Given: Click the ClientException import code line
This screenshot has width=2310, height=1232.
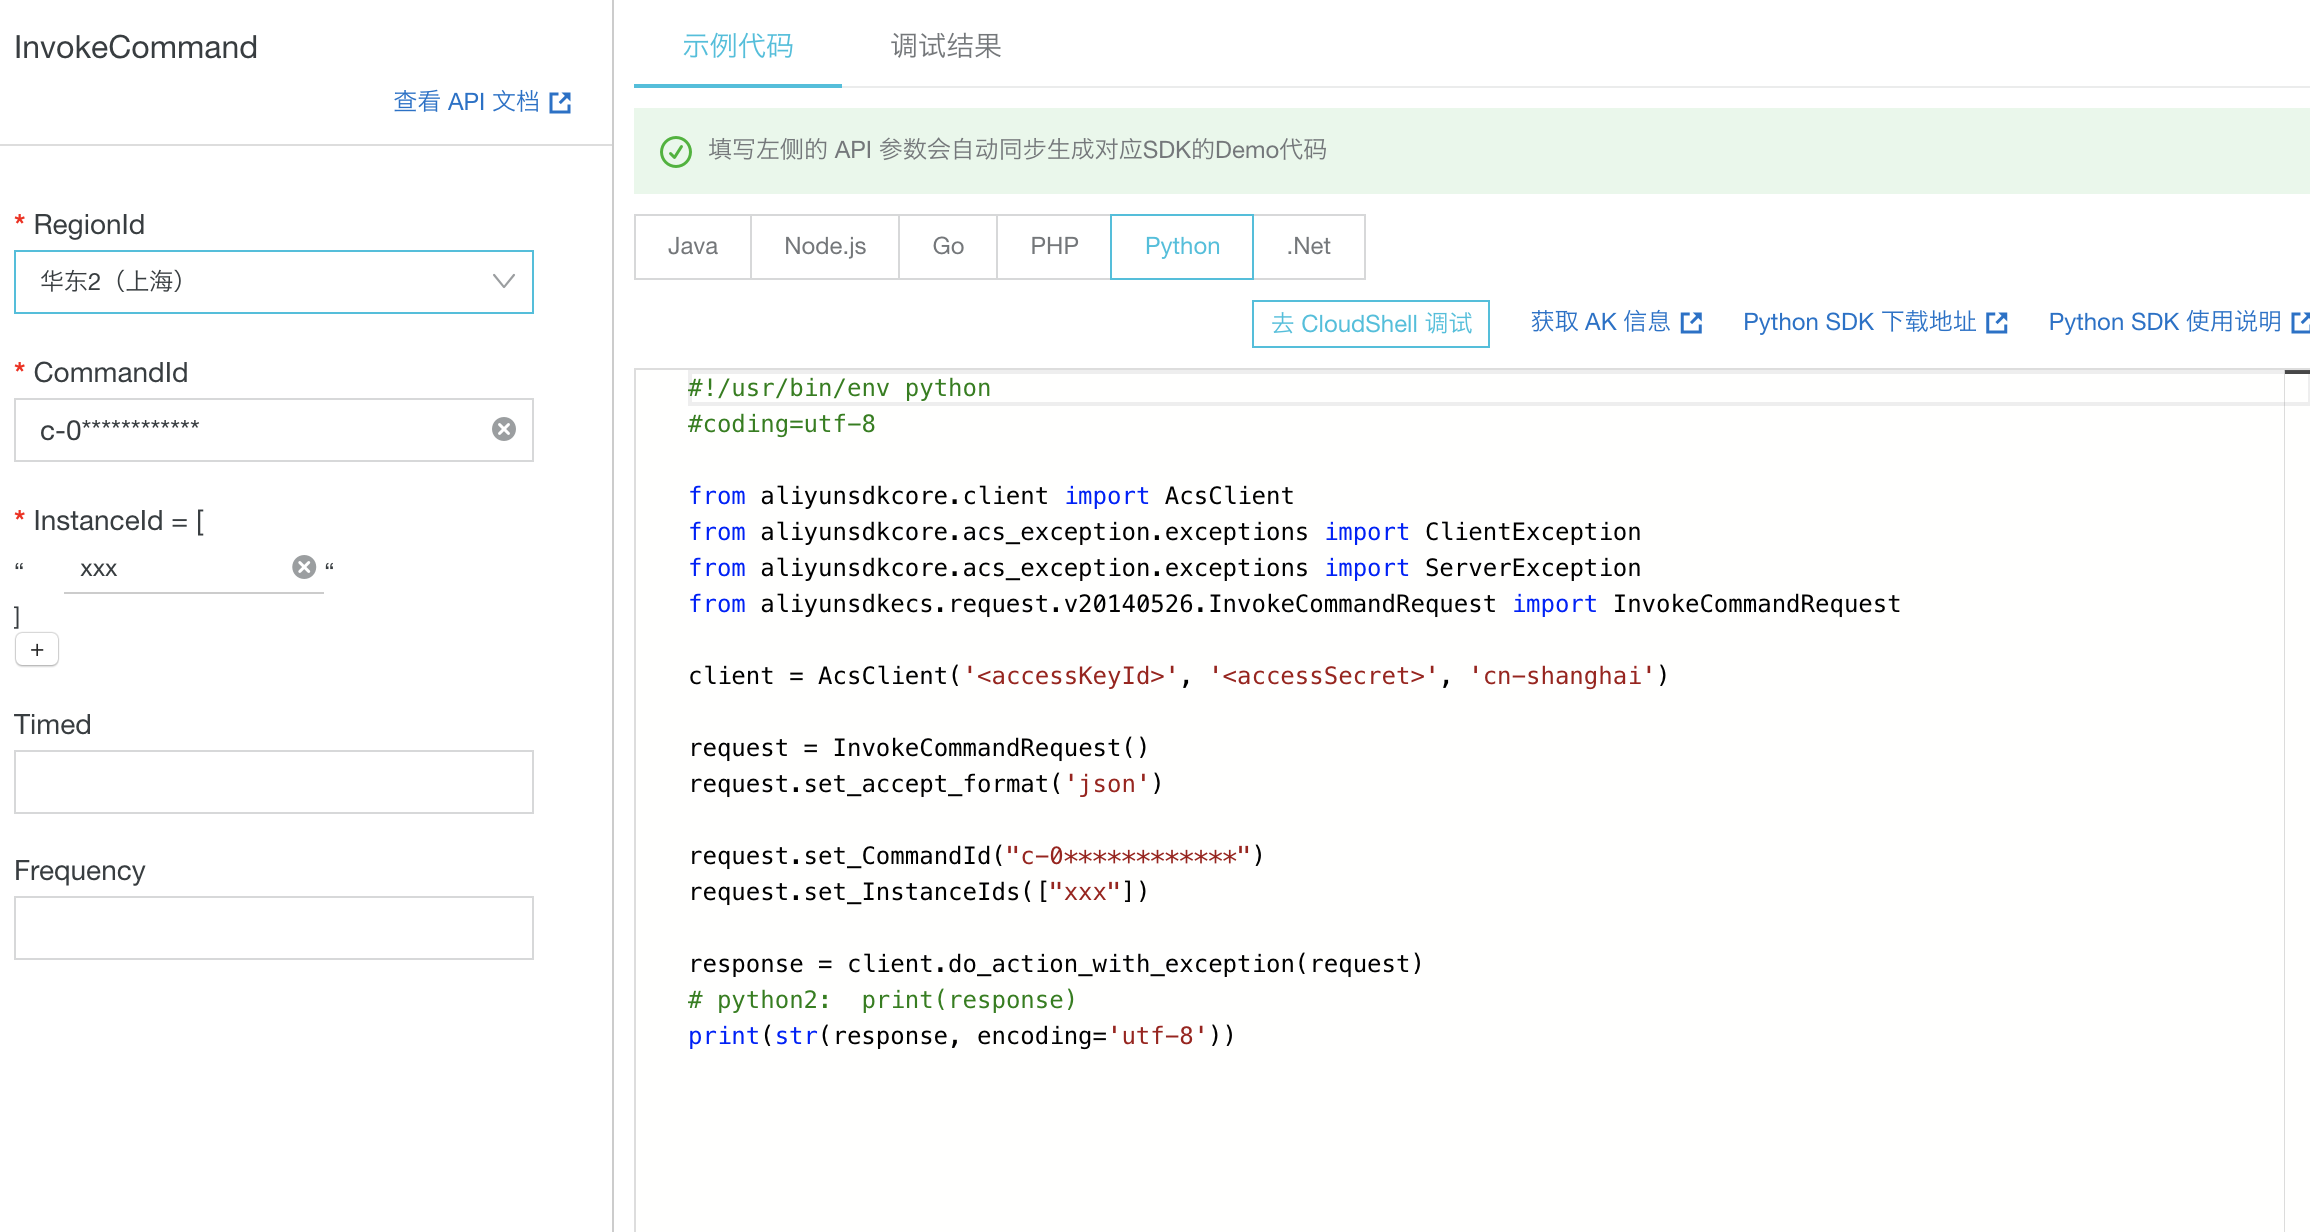Looking at the screenshot, I should tap(1164, 532).
